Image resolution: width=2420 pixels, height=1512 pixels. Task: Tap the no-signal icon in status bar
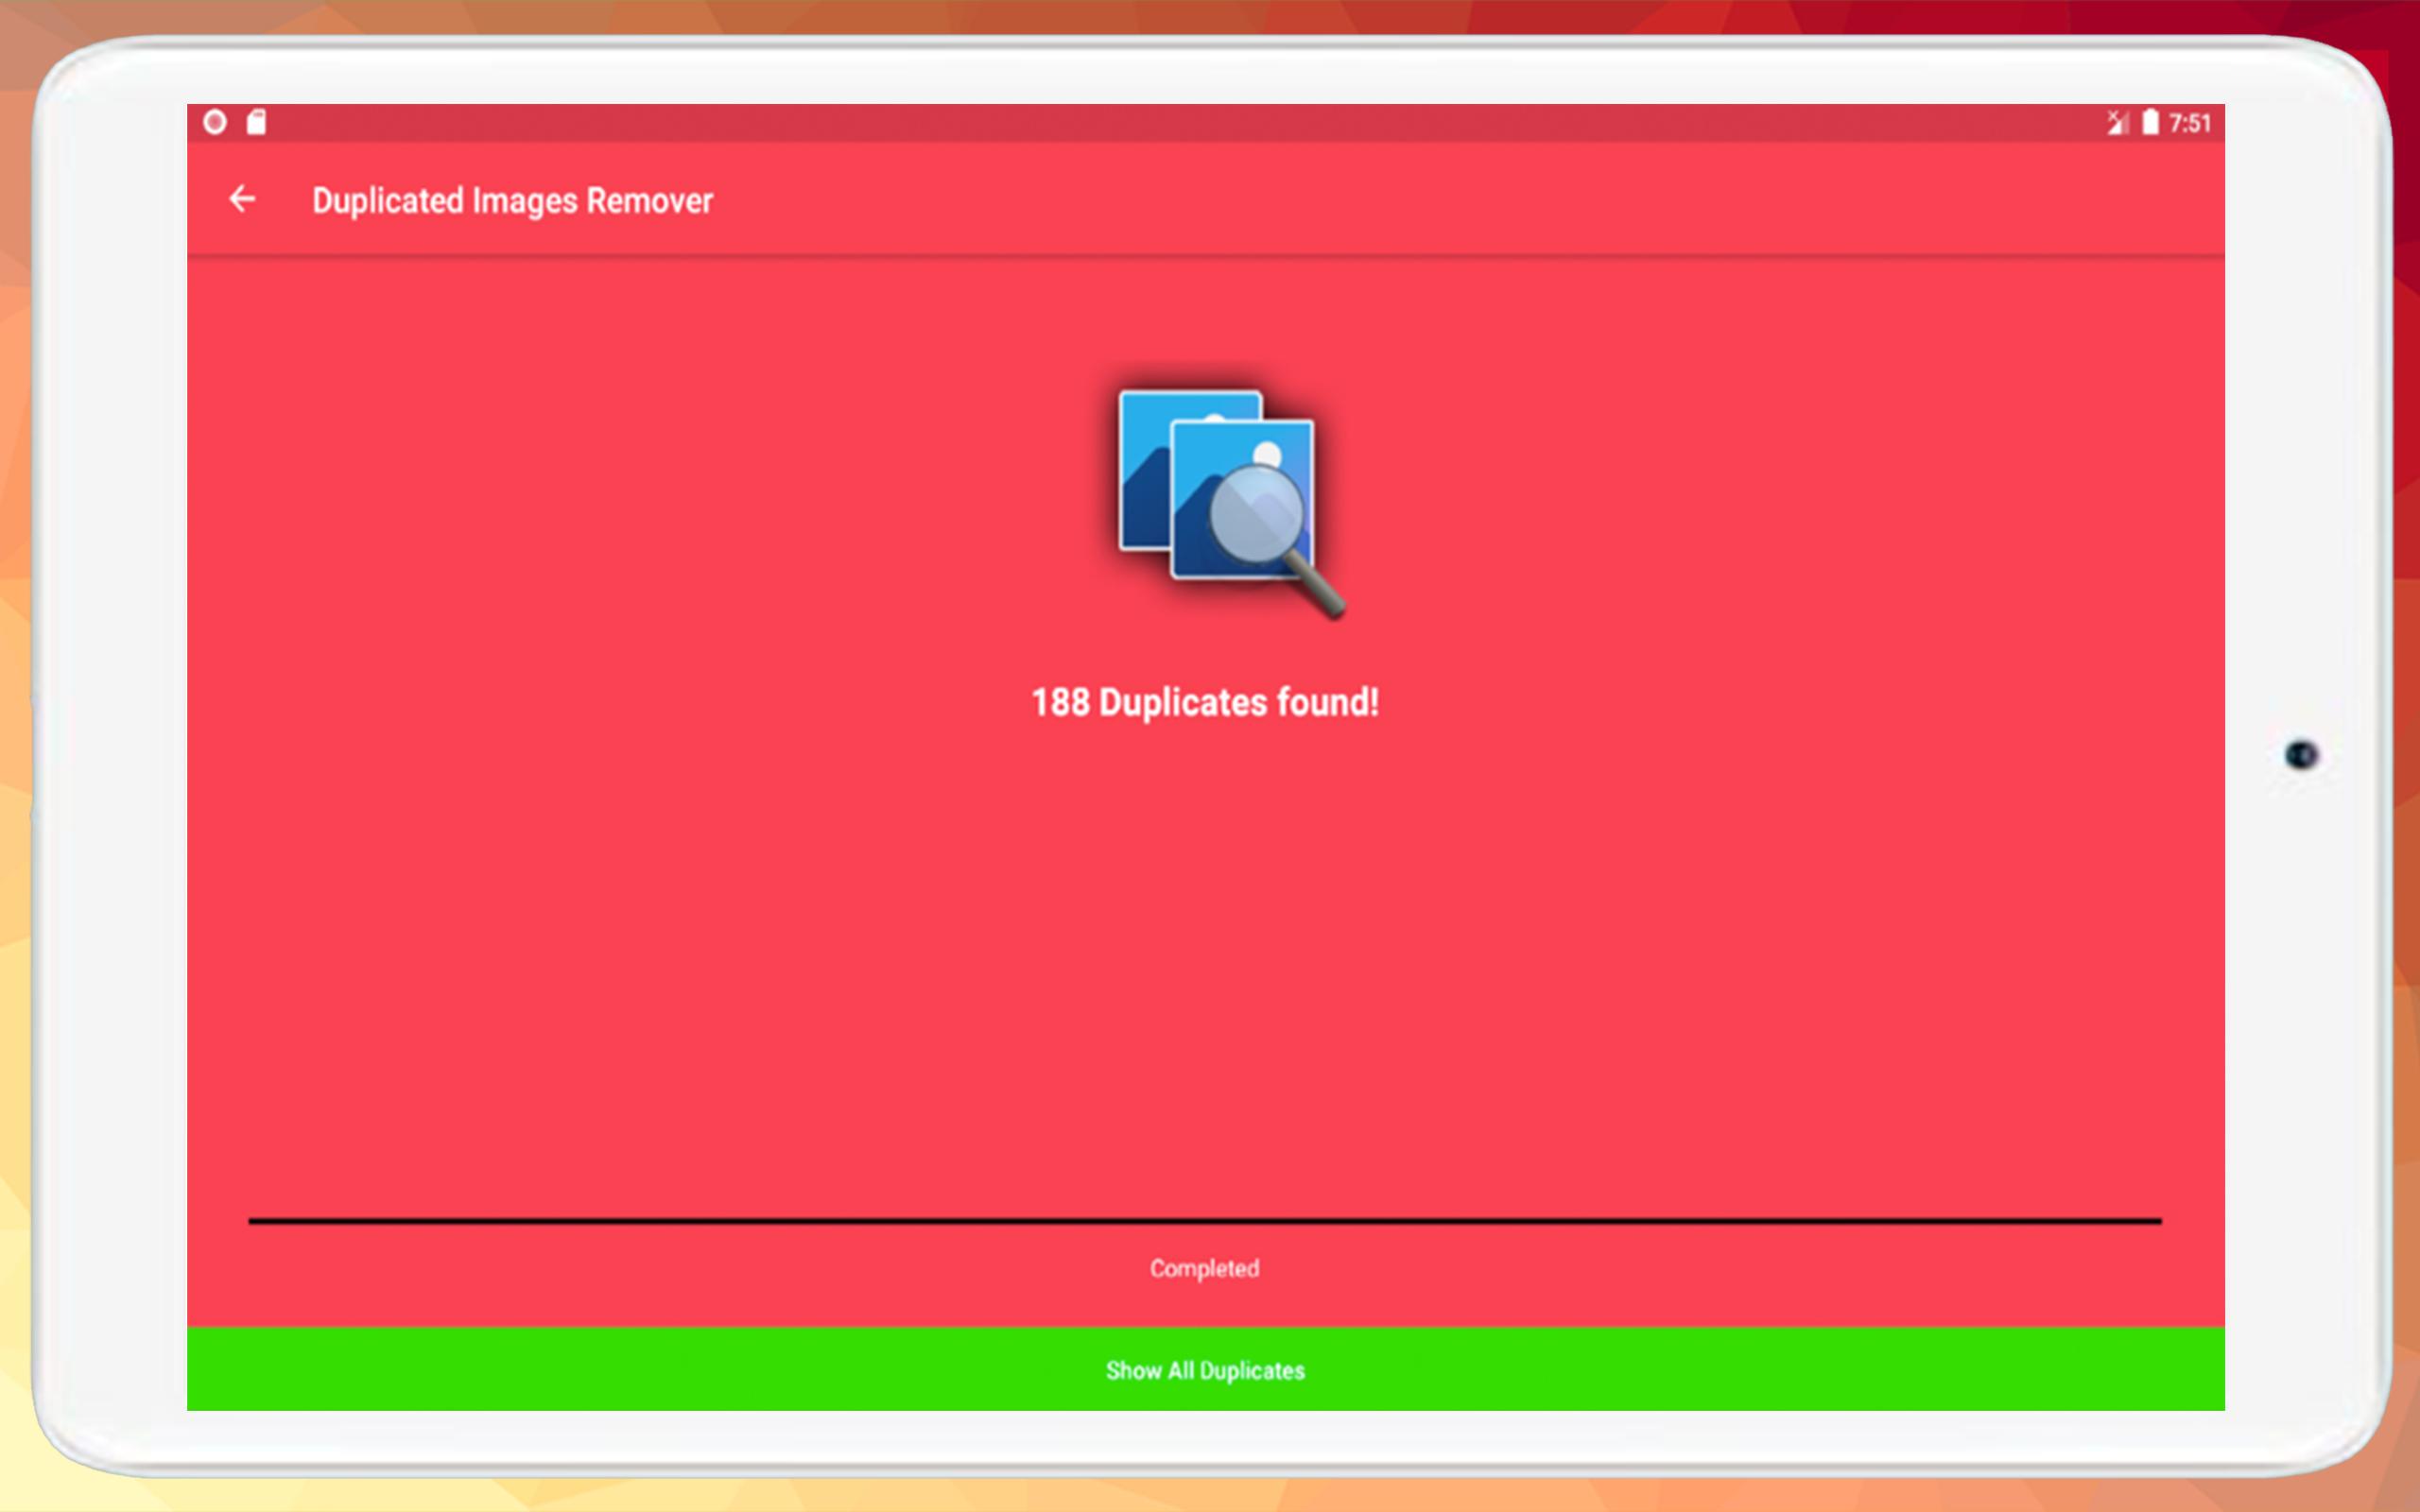2117,122
